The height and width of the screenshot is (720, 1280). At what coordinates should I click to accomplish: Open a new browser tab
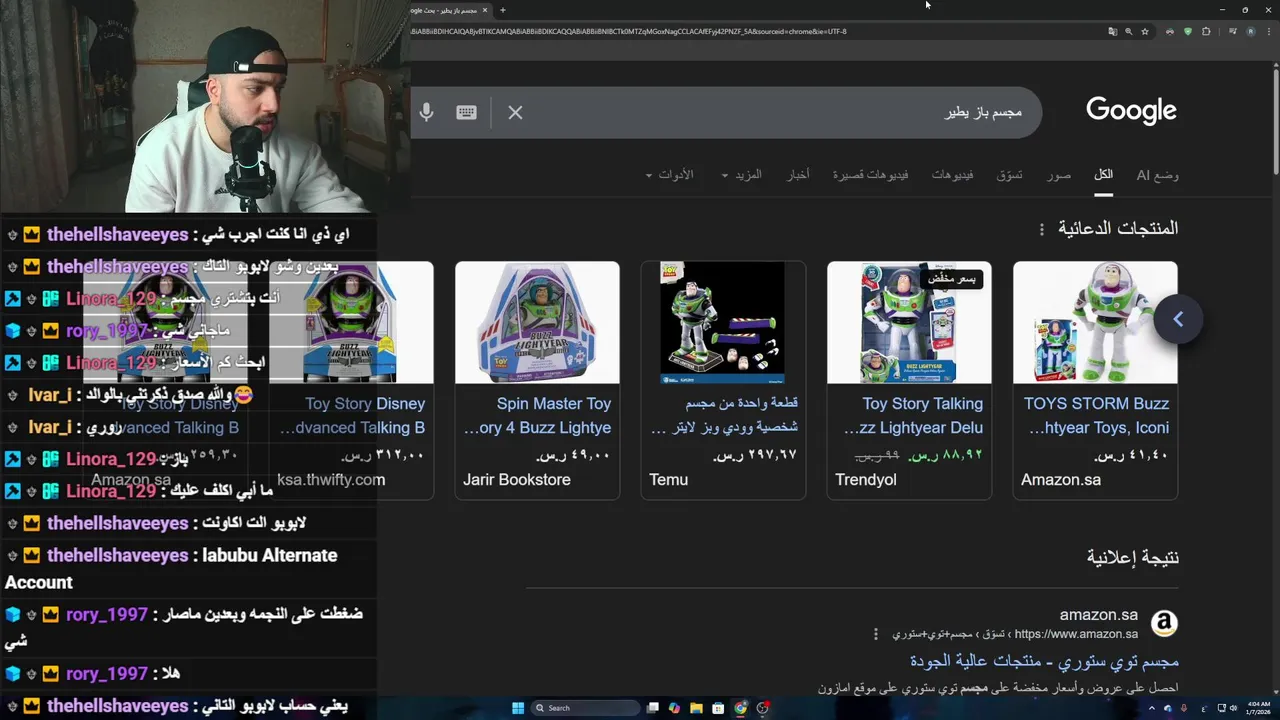(503, 10)
